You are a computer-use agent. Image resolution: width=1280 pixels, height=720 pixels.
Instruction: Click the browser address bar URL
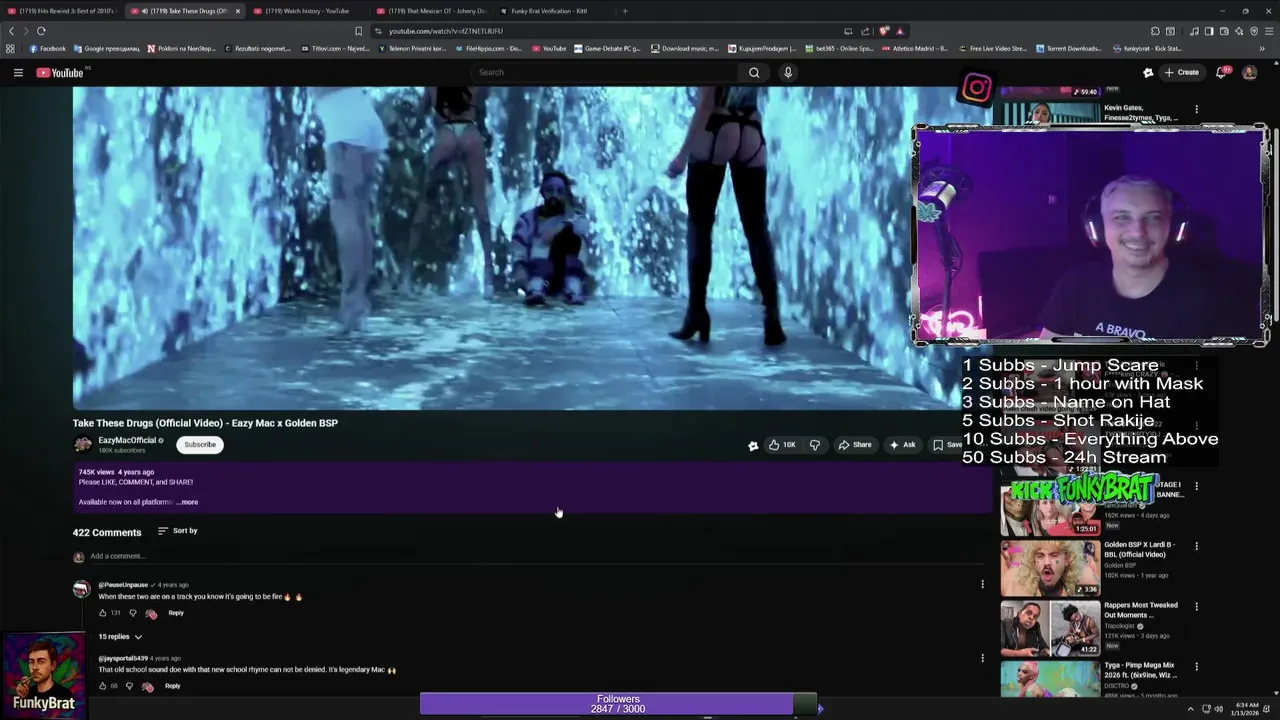click(x=446, y=31)
